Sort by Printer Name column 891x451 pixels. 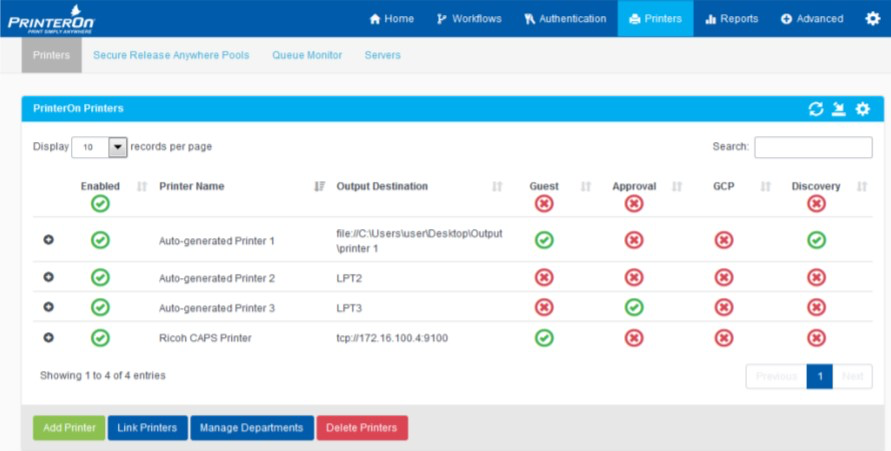pyautogui.click(x=320, y=186)
